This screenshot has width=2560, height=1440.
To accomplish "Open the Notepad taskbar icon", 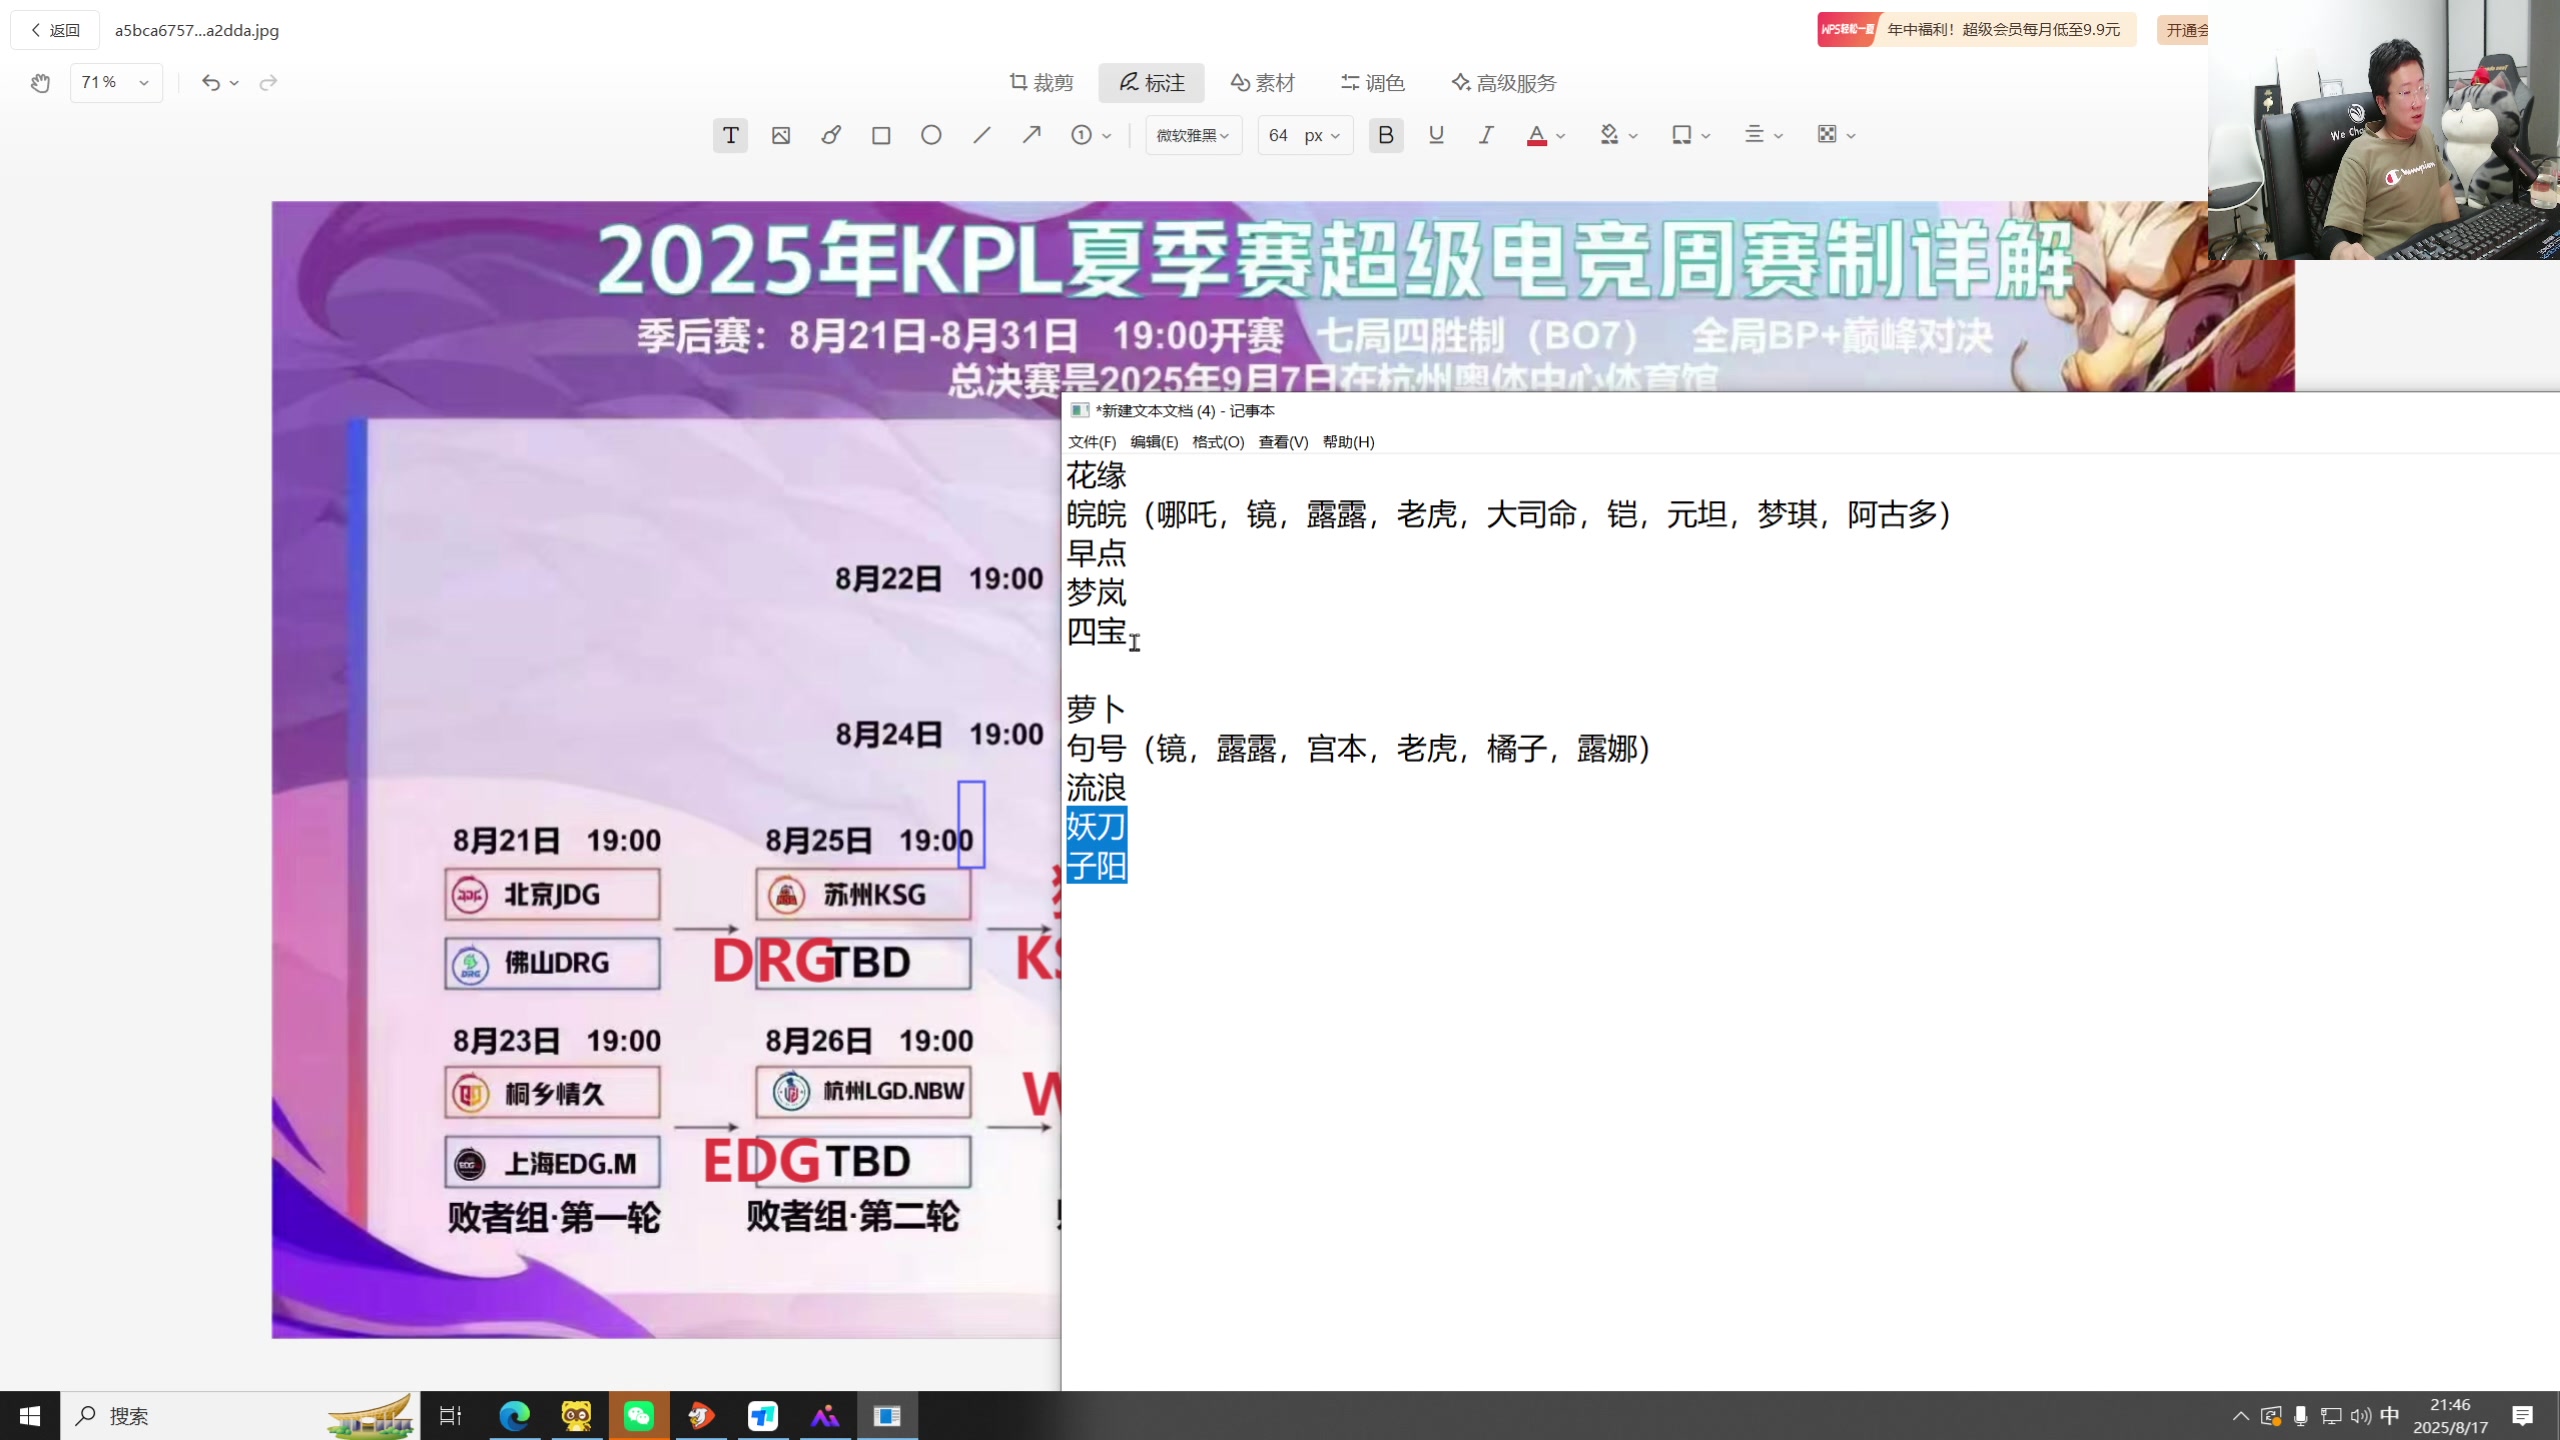I will [887, 1416].
